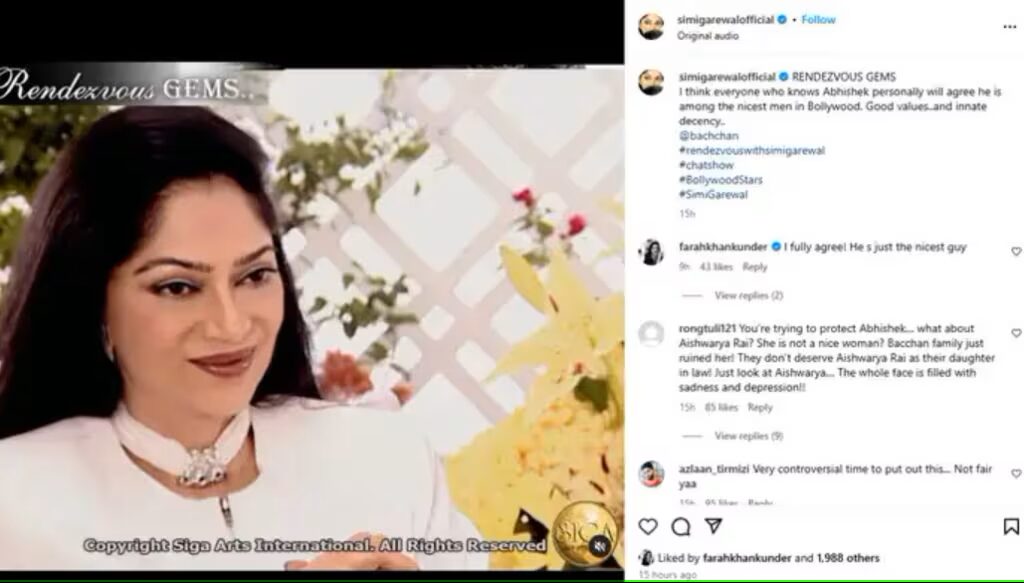Open the #BollywoodStars hashtag
The width and height of the screenshot is (1024, 583).
pyautogui.click(x=720, y=180)
